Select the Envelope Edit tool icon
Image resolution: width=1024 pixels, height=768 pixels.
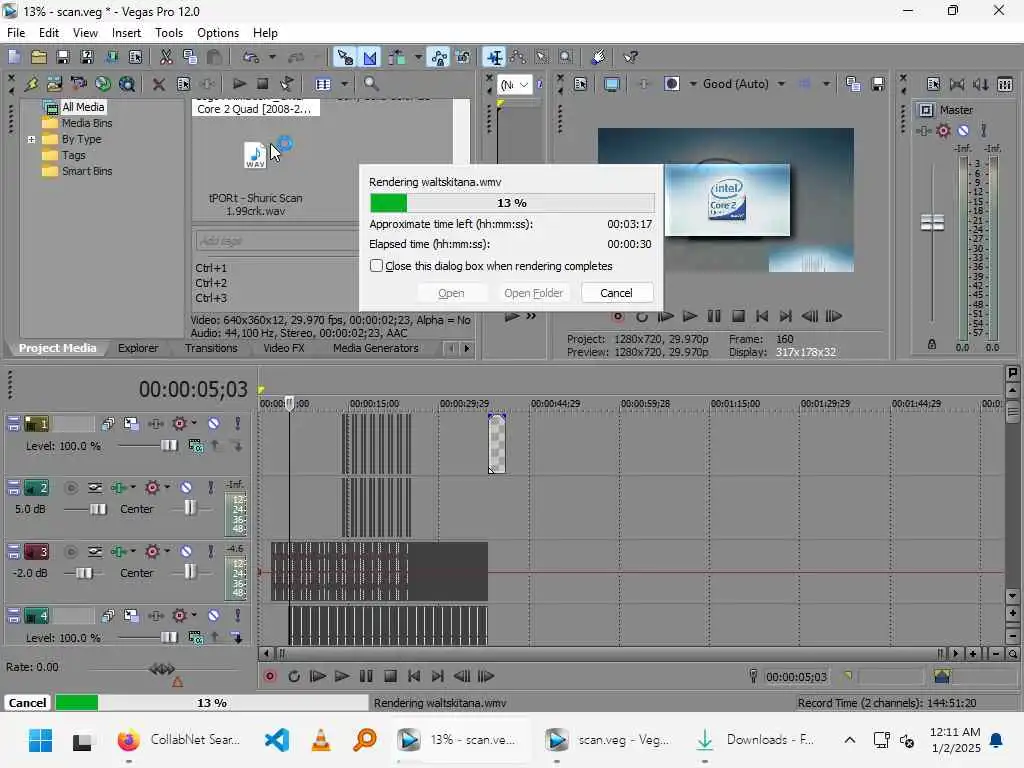pos(518,57)
